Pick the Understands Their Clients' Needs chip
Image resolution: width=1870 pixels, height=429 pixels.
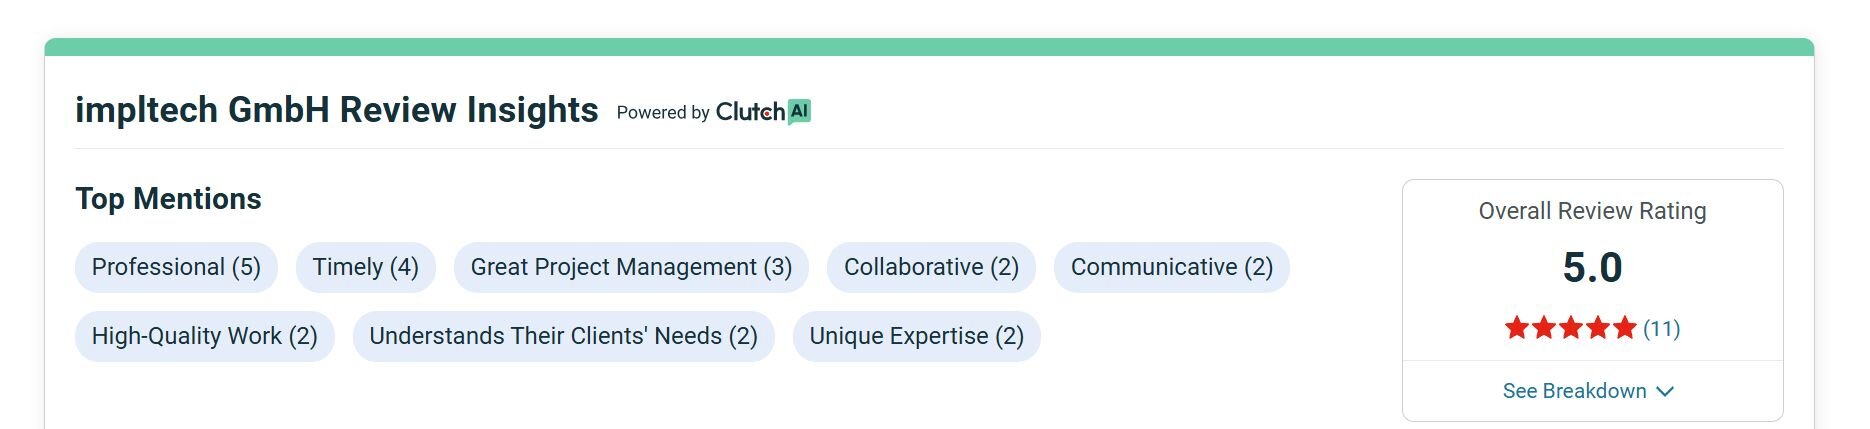563,336
